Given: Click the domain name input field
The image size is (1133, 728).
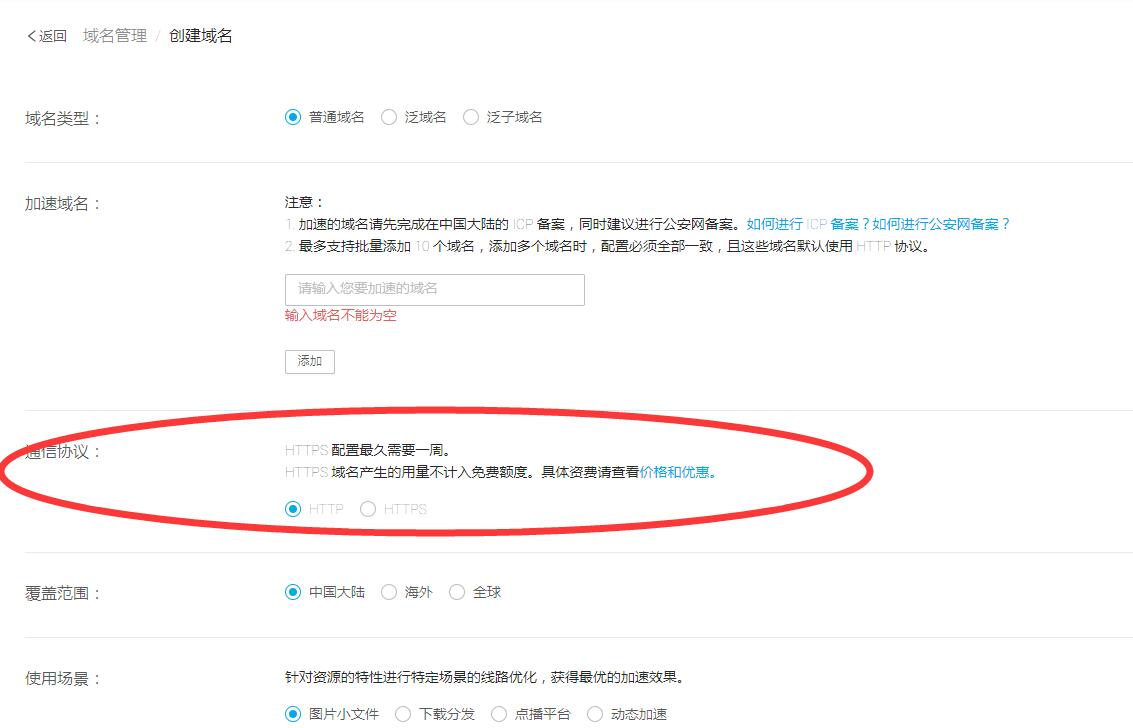Looking at the screenshot, I should point(434,289).
